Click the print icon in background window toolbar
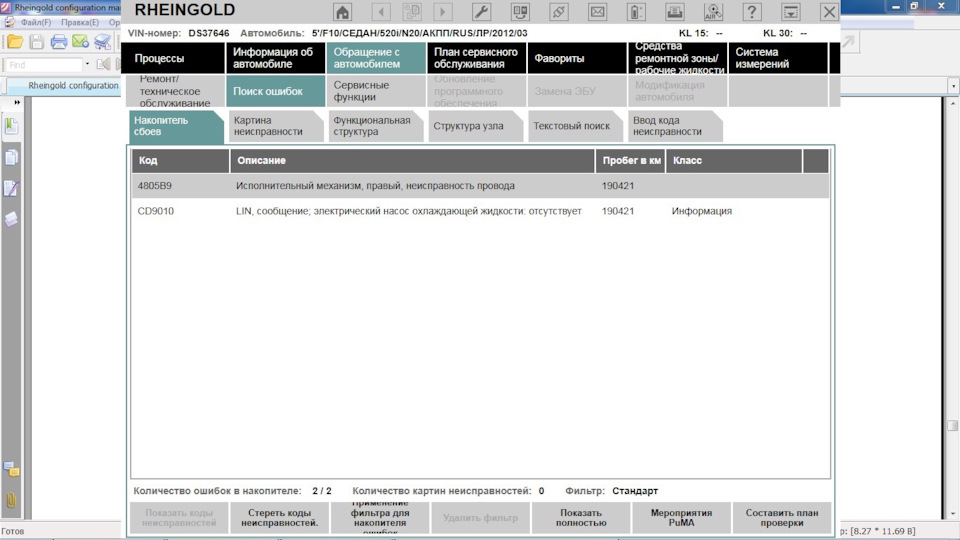The width and height of the screenshot is (960, 540). (x=59, y=42)
